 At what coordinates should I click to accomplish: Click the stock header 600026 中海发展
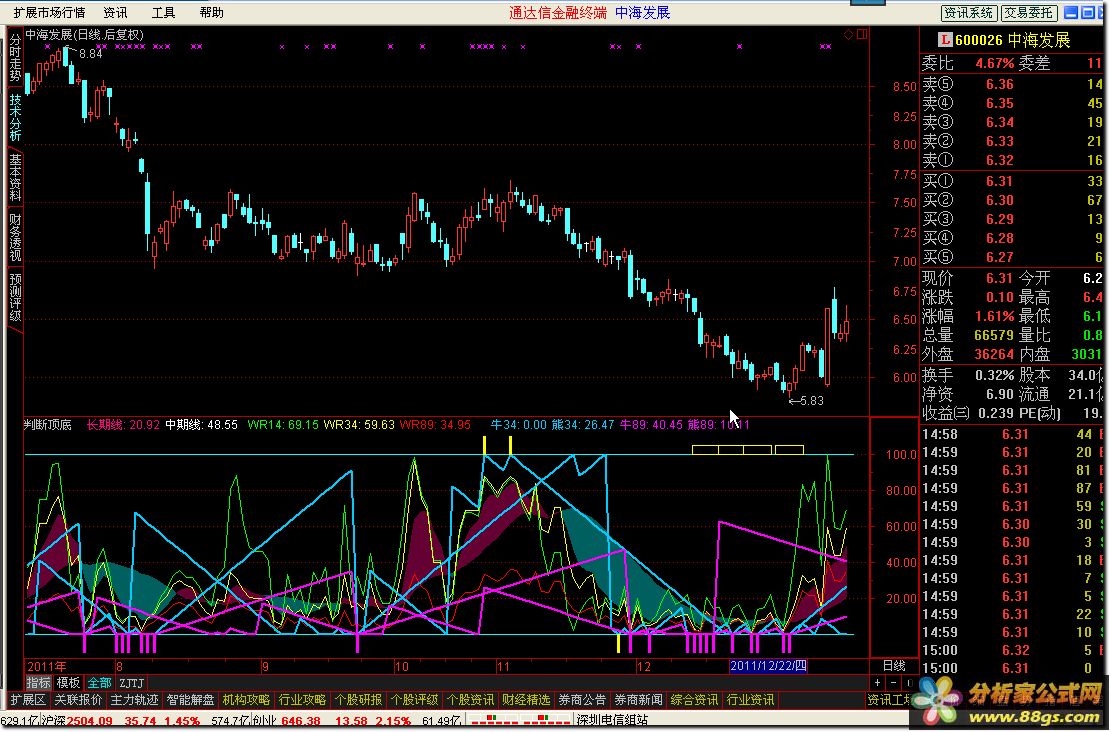(1013, 40)
